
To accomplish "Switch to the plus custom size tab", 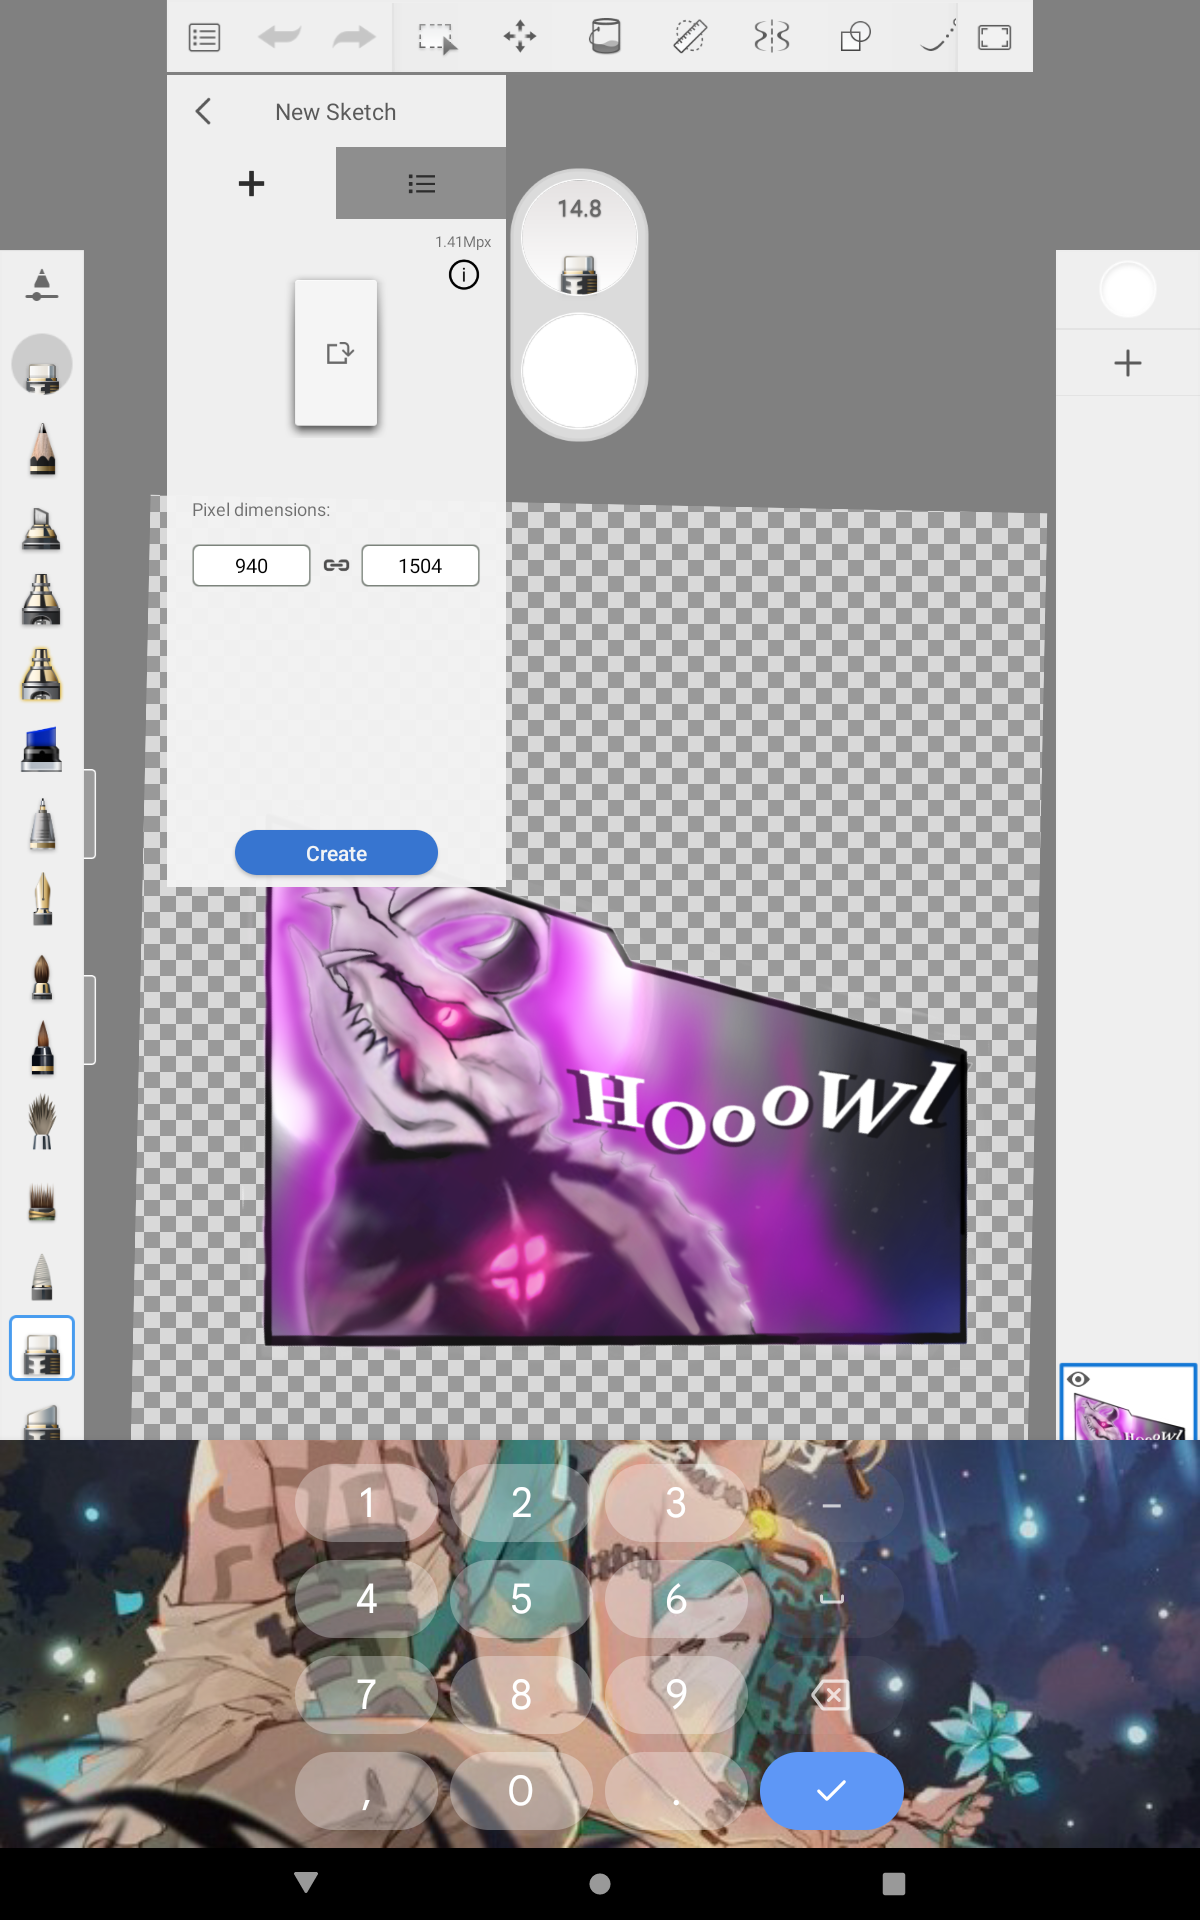I will 251,184.
